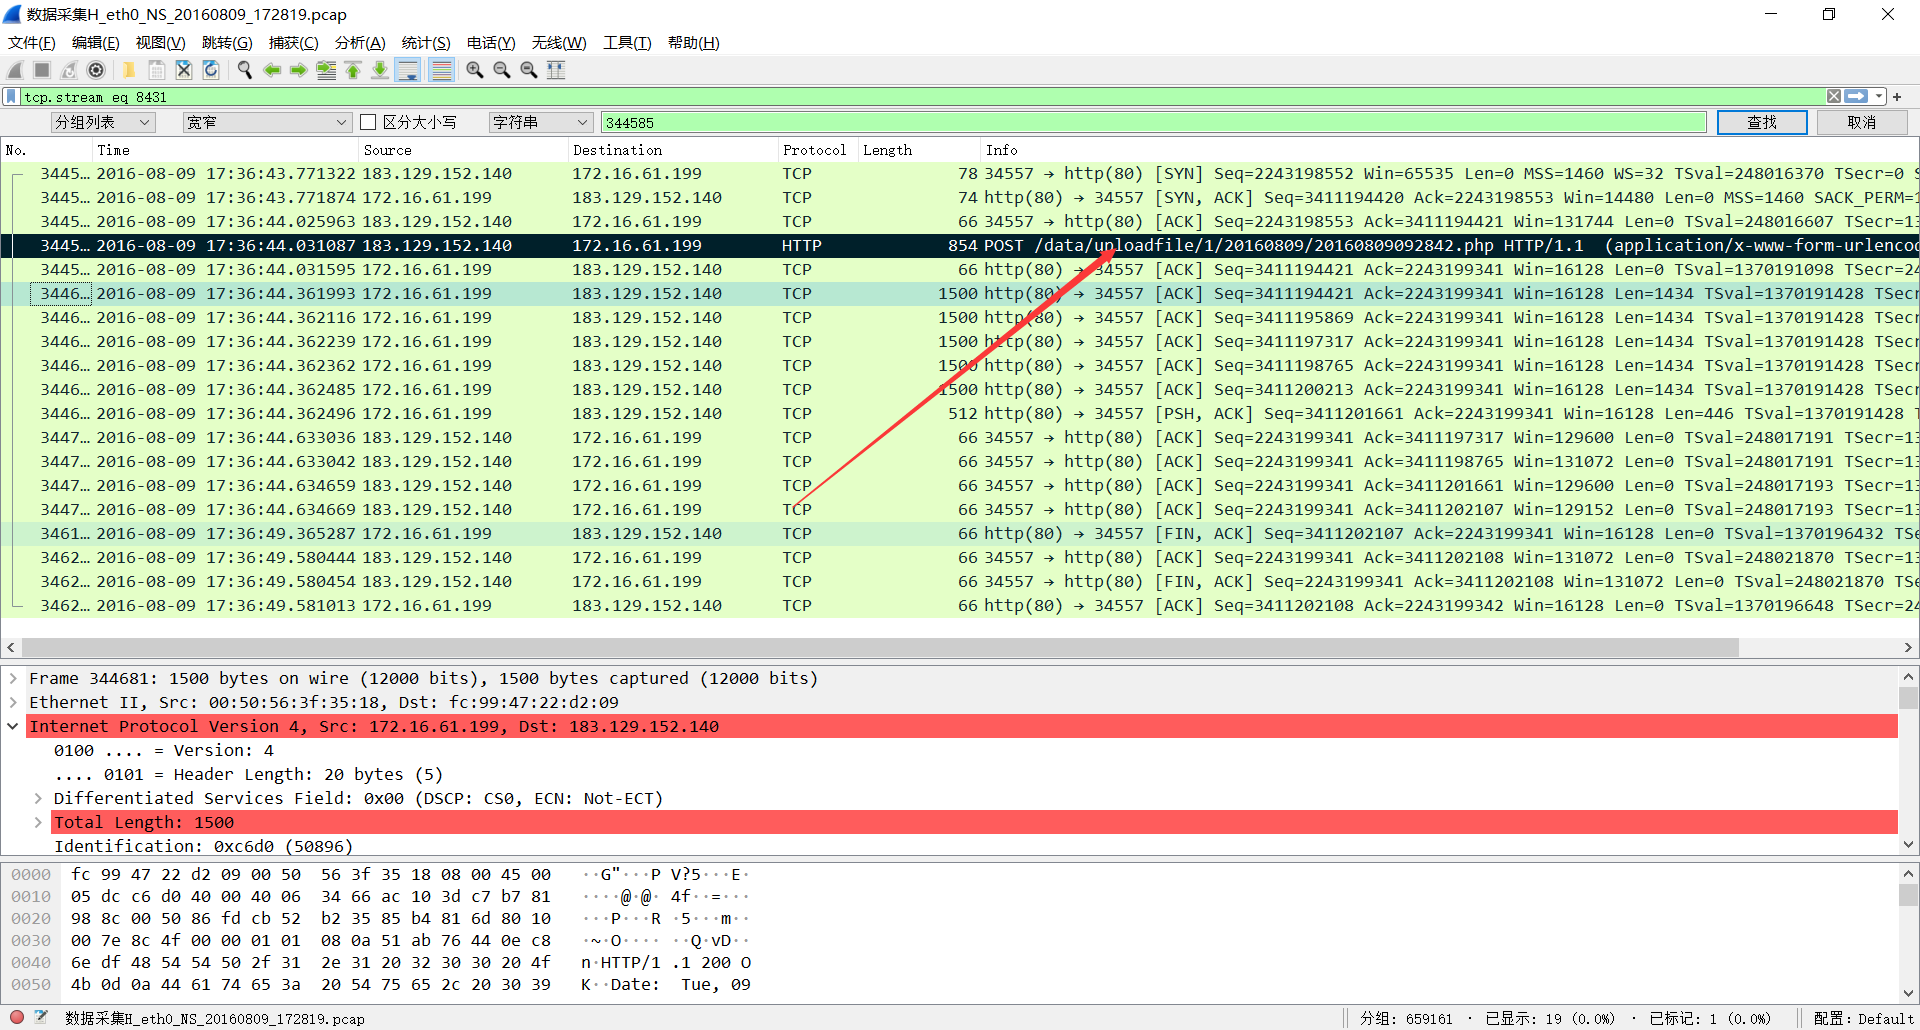Expand the Differentiated Services Field row
The image size is (1920, 1030).
(38, 798)
